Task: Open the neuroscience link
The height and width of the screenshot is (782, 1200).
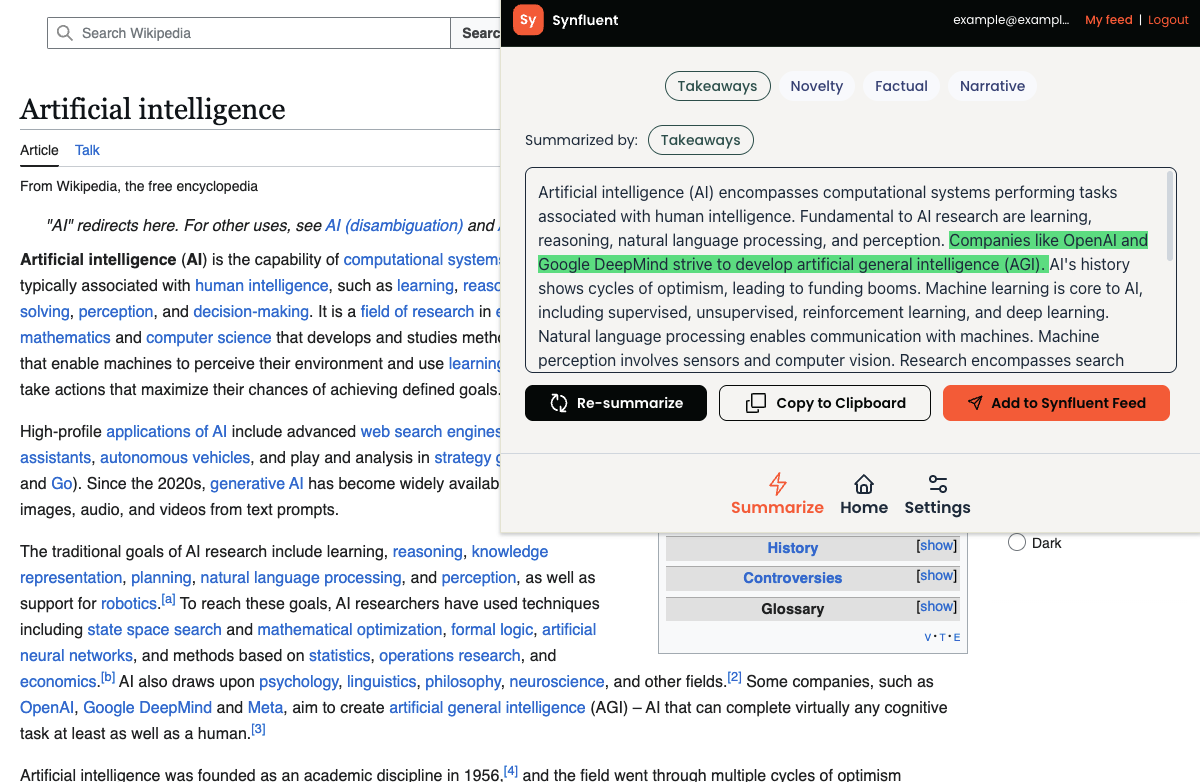Action: (557, 681)
